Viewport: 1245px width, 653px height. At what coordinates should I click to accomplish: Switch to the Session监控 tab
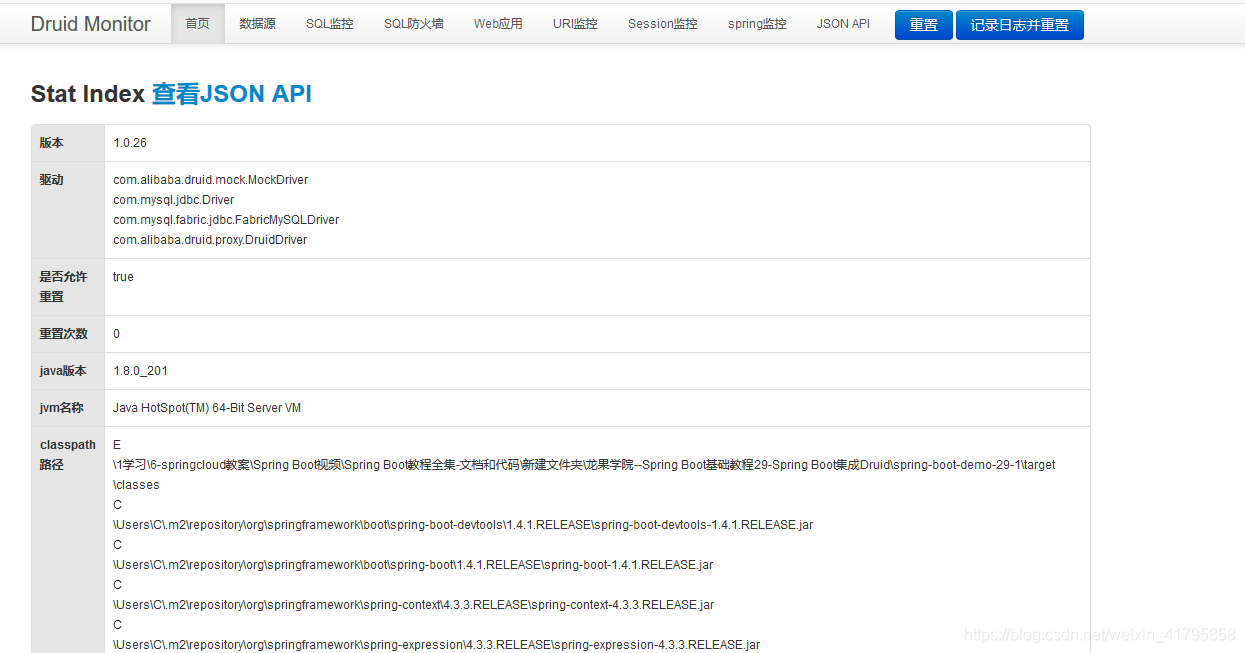pos(663,24)
